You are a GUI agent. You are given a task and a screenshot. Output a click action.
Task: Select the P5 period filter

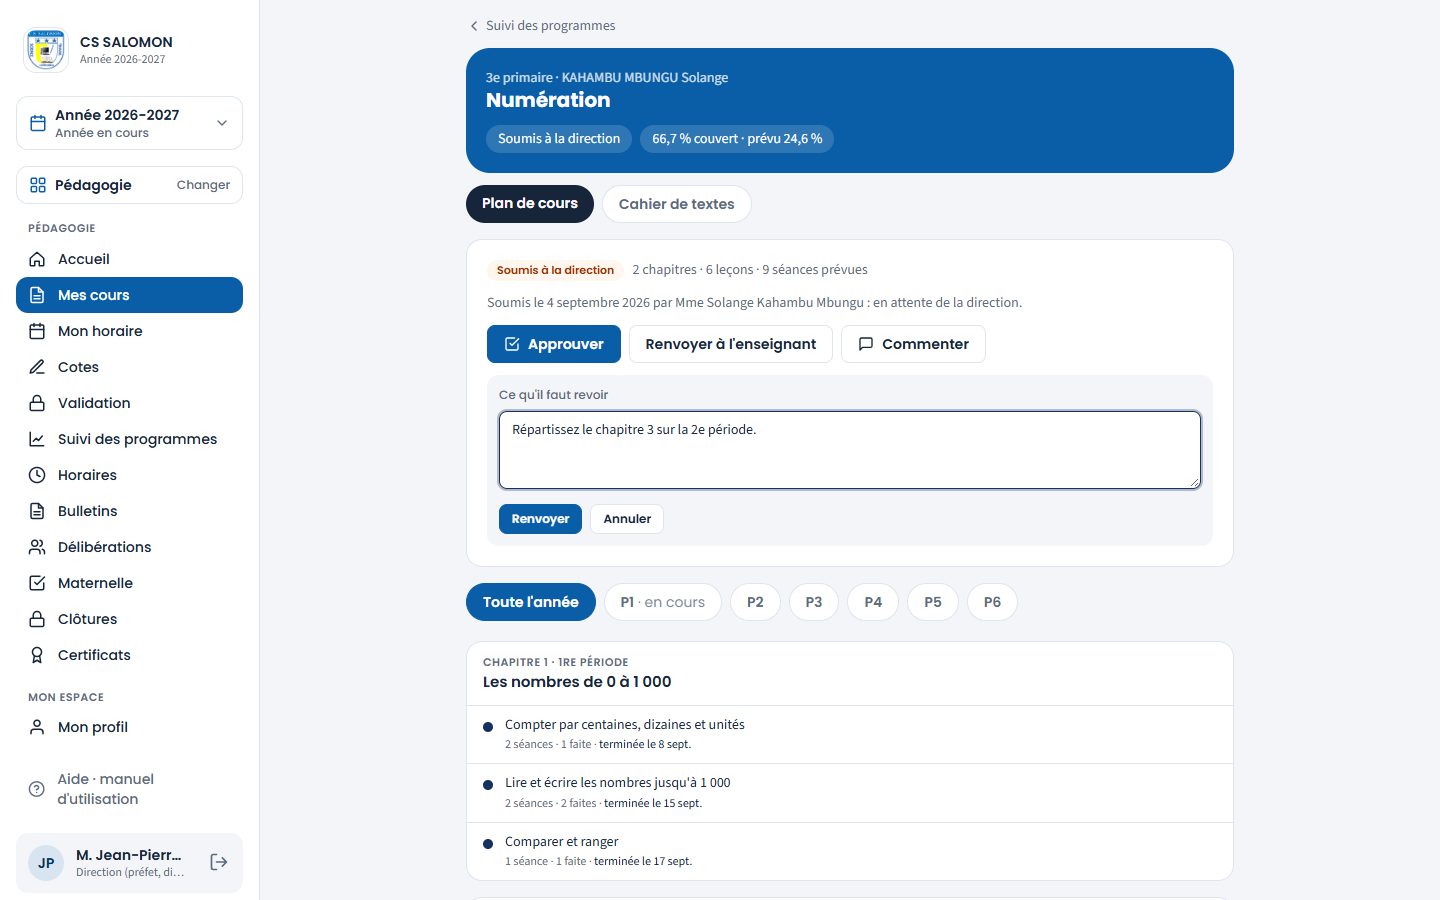click(x=933, y=602)
